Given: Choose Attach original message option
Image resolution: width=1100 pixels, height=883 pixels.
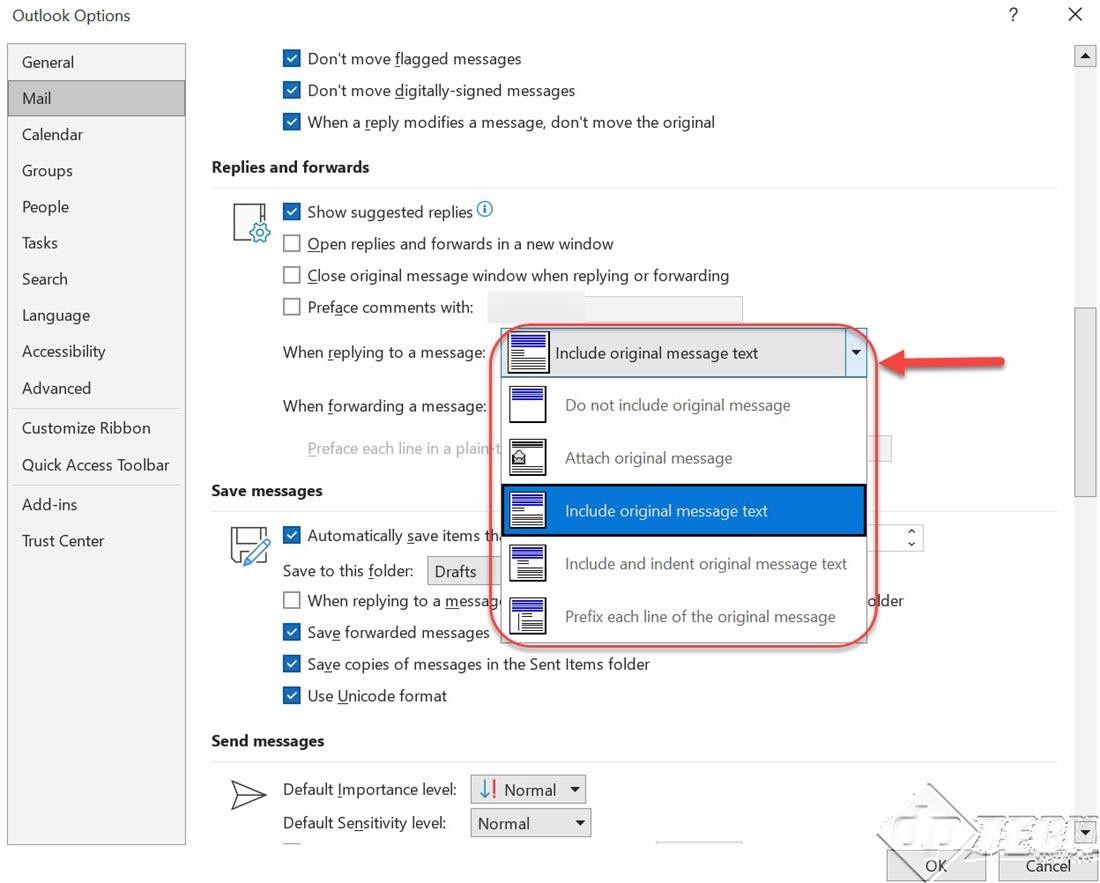Looking at the screenshot, I should pos(684,457).
